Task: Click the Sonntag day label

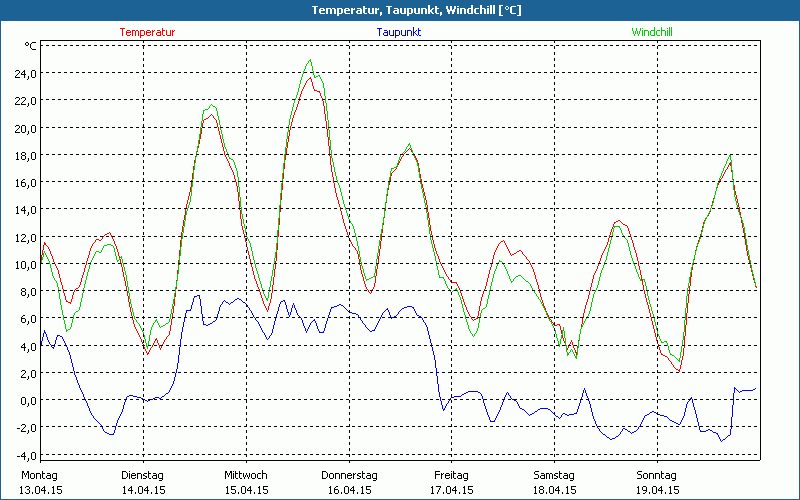Action: [657, 476]
